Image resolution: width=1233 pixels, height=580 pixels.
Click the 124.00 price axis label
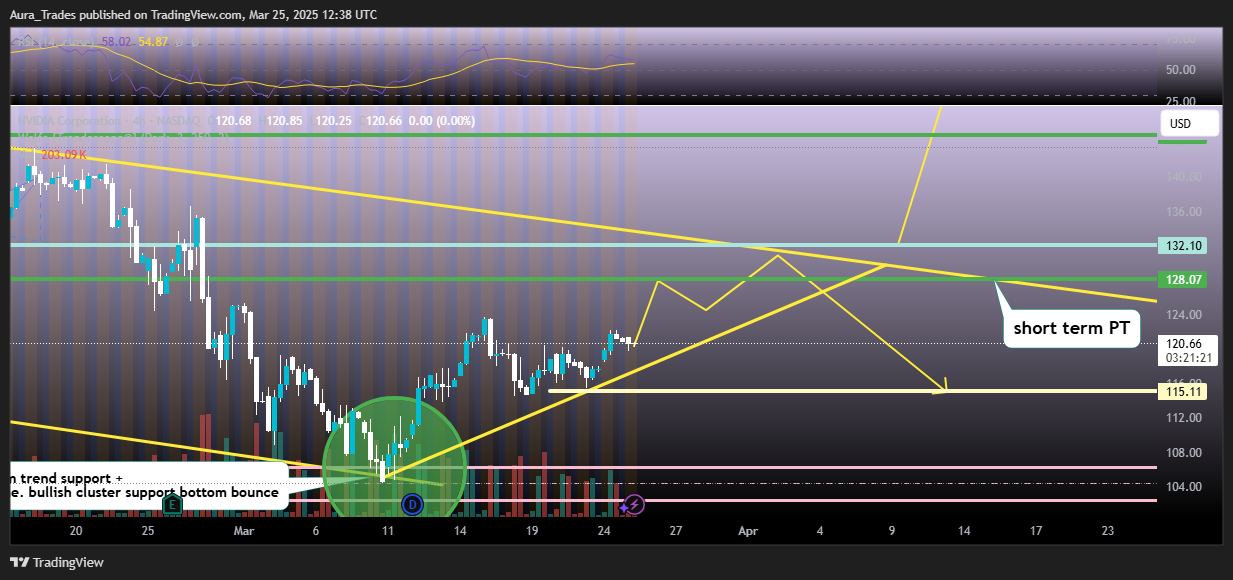coord(1183,315)
